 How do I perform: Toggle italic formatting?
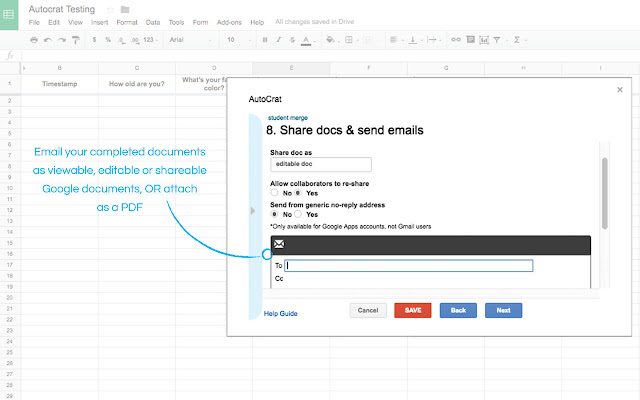278,40
